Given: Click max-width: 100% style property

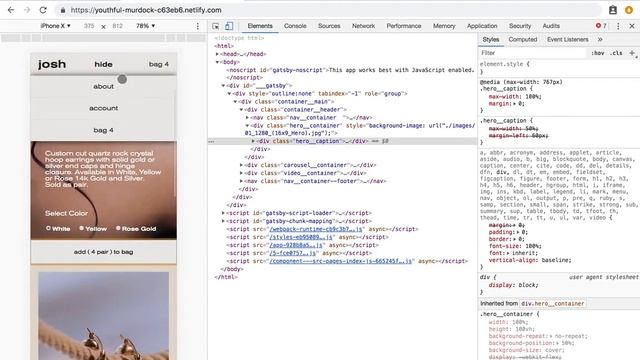Looking at the screenshot, I should (515, 97).
